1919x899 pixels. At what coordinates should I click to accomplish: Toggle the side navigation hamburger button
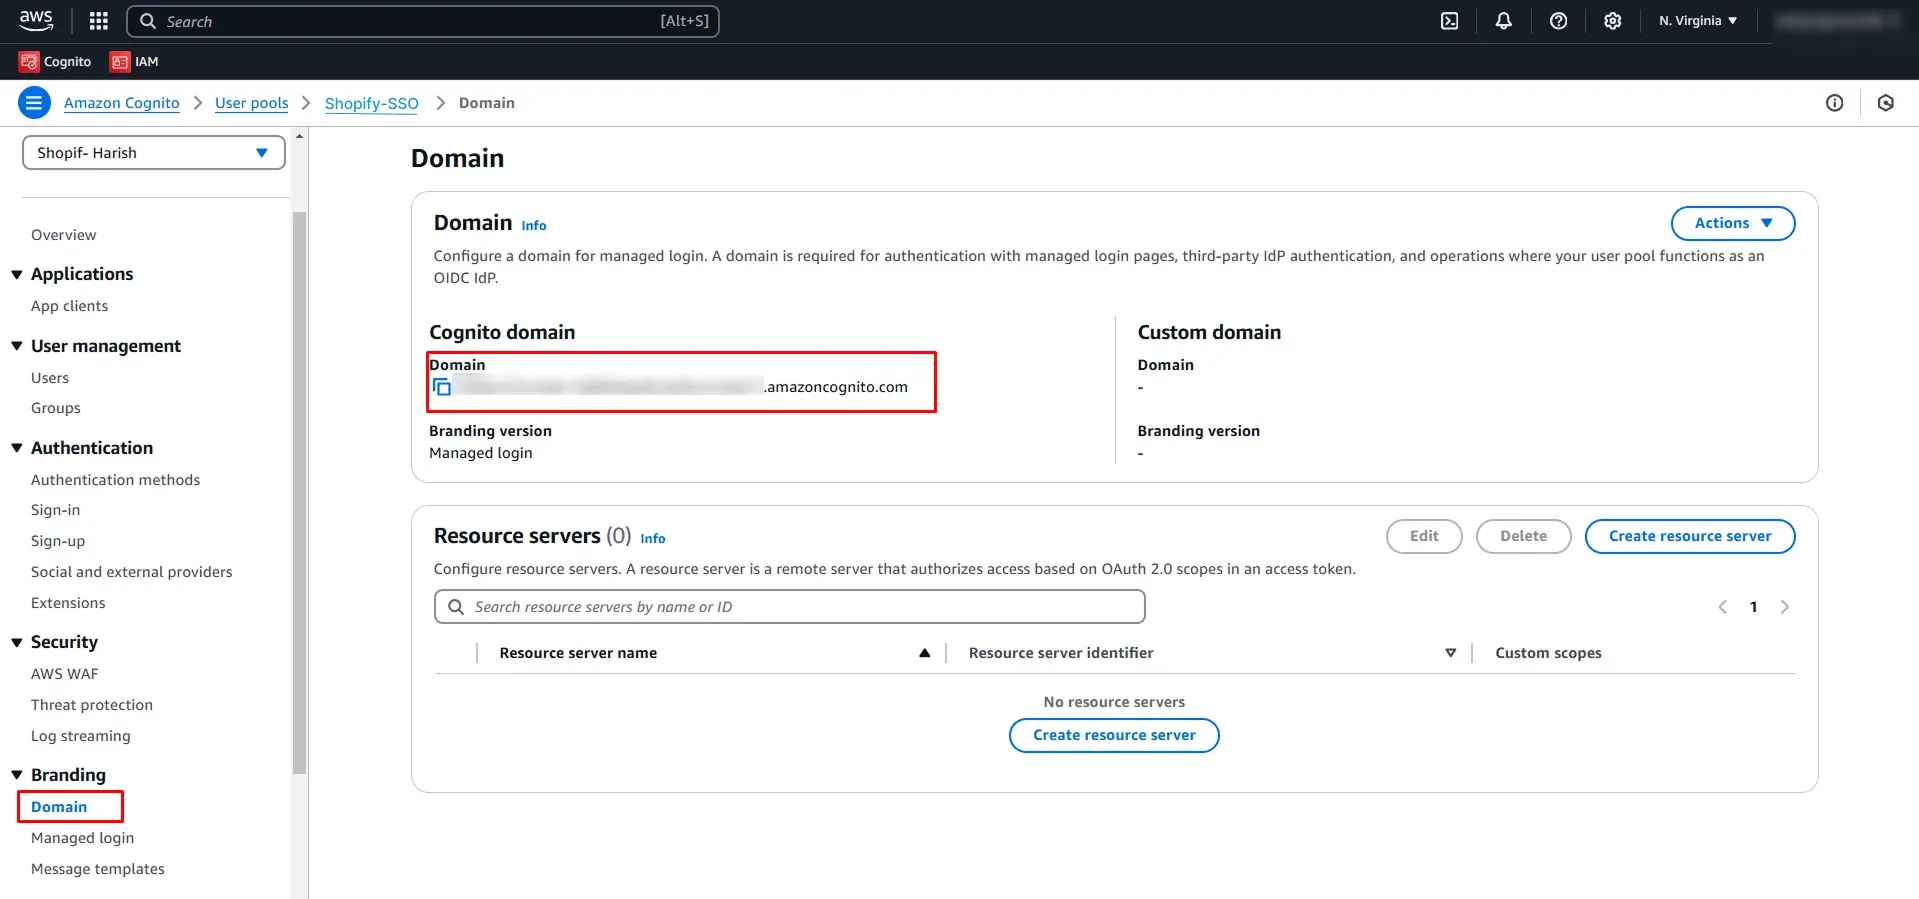click(34, 102)
